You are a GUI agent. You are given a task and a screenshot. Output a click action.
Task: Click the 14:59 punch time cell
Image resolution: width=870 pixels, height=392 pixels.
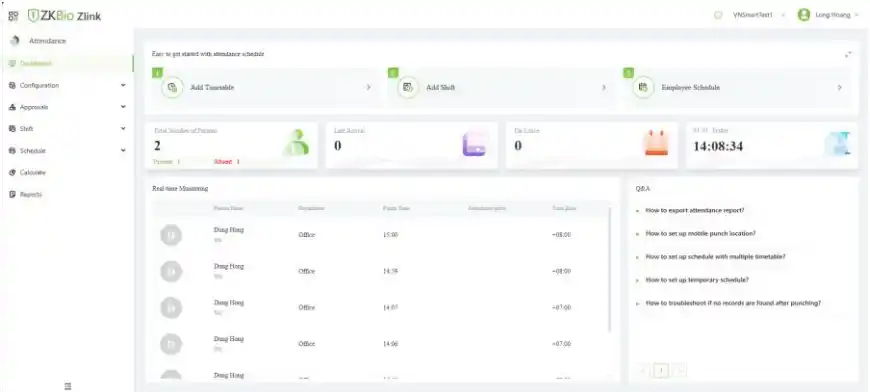click(391, 272)
